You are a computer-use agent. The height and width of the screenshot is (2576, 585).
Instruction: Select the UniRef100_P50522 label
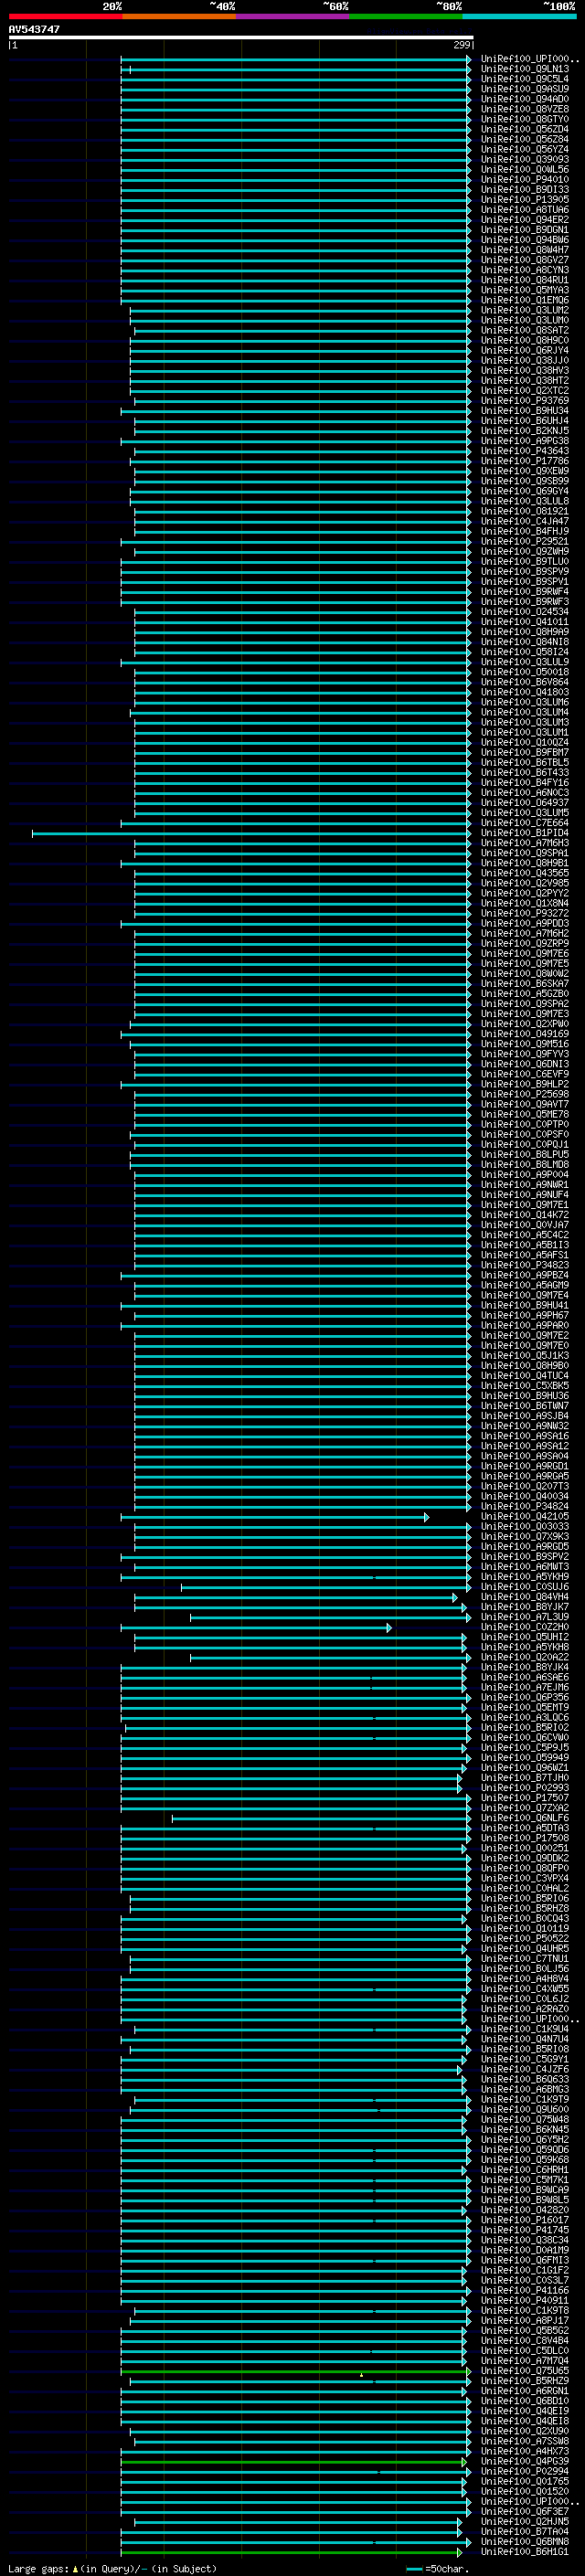525,1939
